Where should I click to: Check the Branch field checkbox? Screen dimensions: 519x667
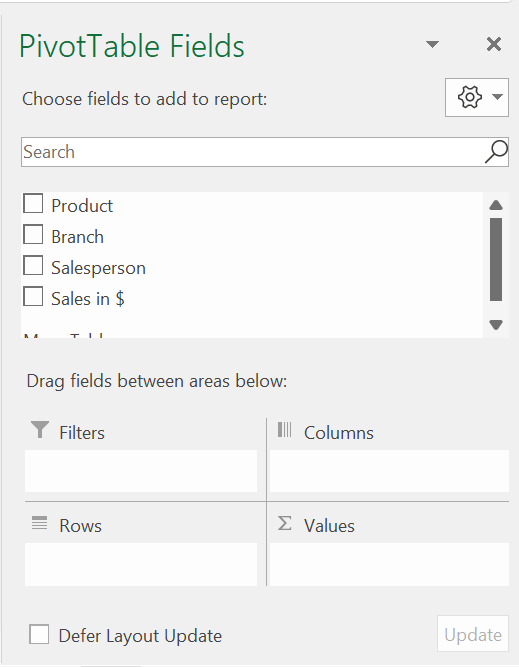click(x=33, y=234)
